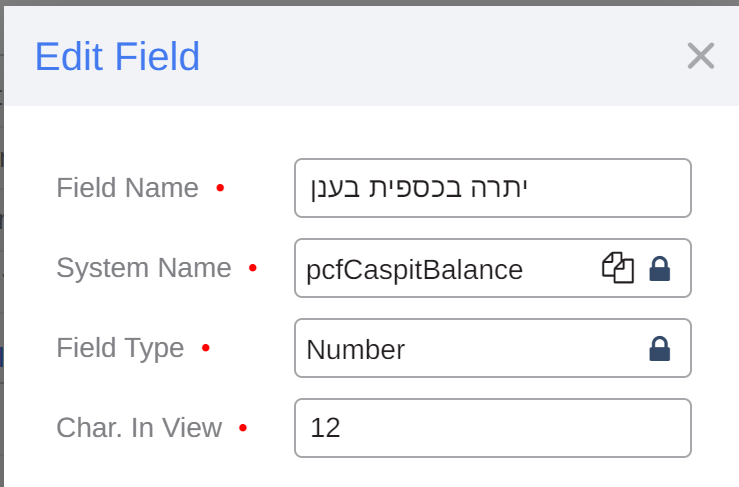Click the System Name field with pcfCaspitBalance
The width and height of the screenshot is (739, 487).
point(440,268)
